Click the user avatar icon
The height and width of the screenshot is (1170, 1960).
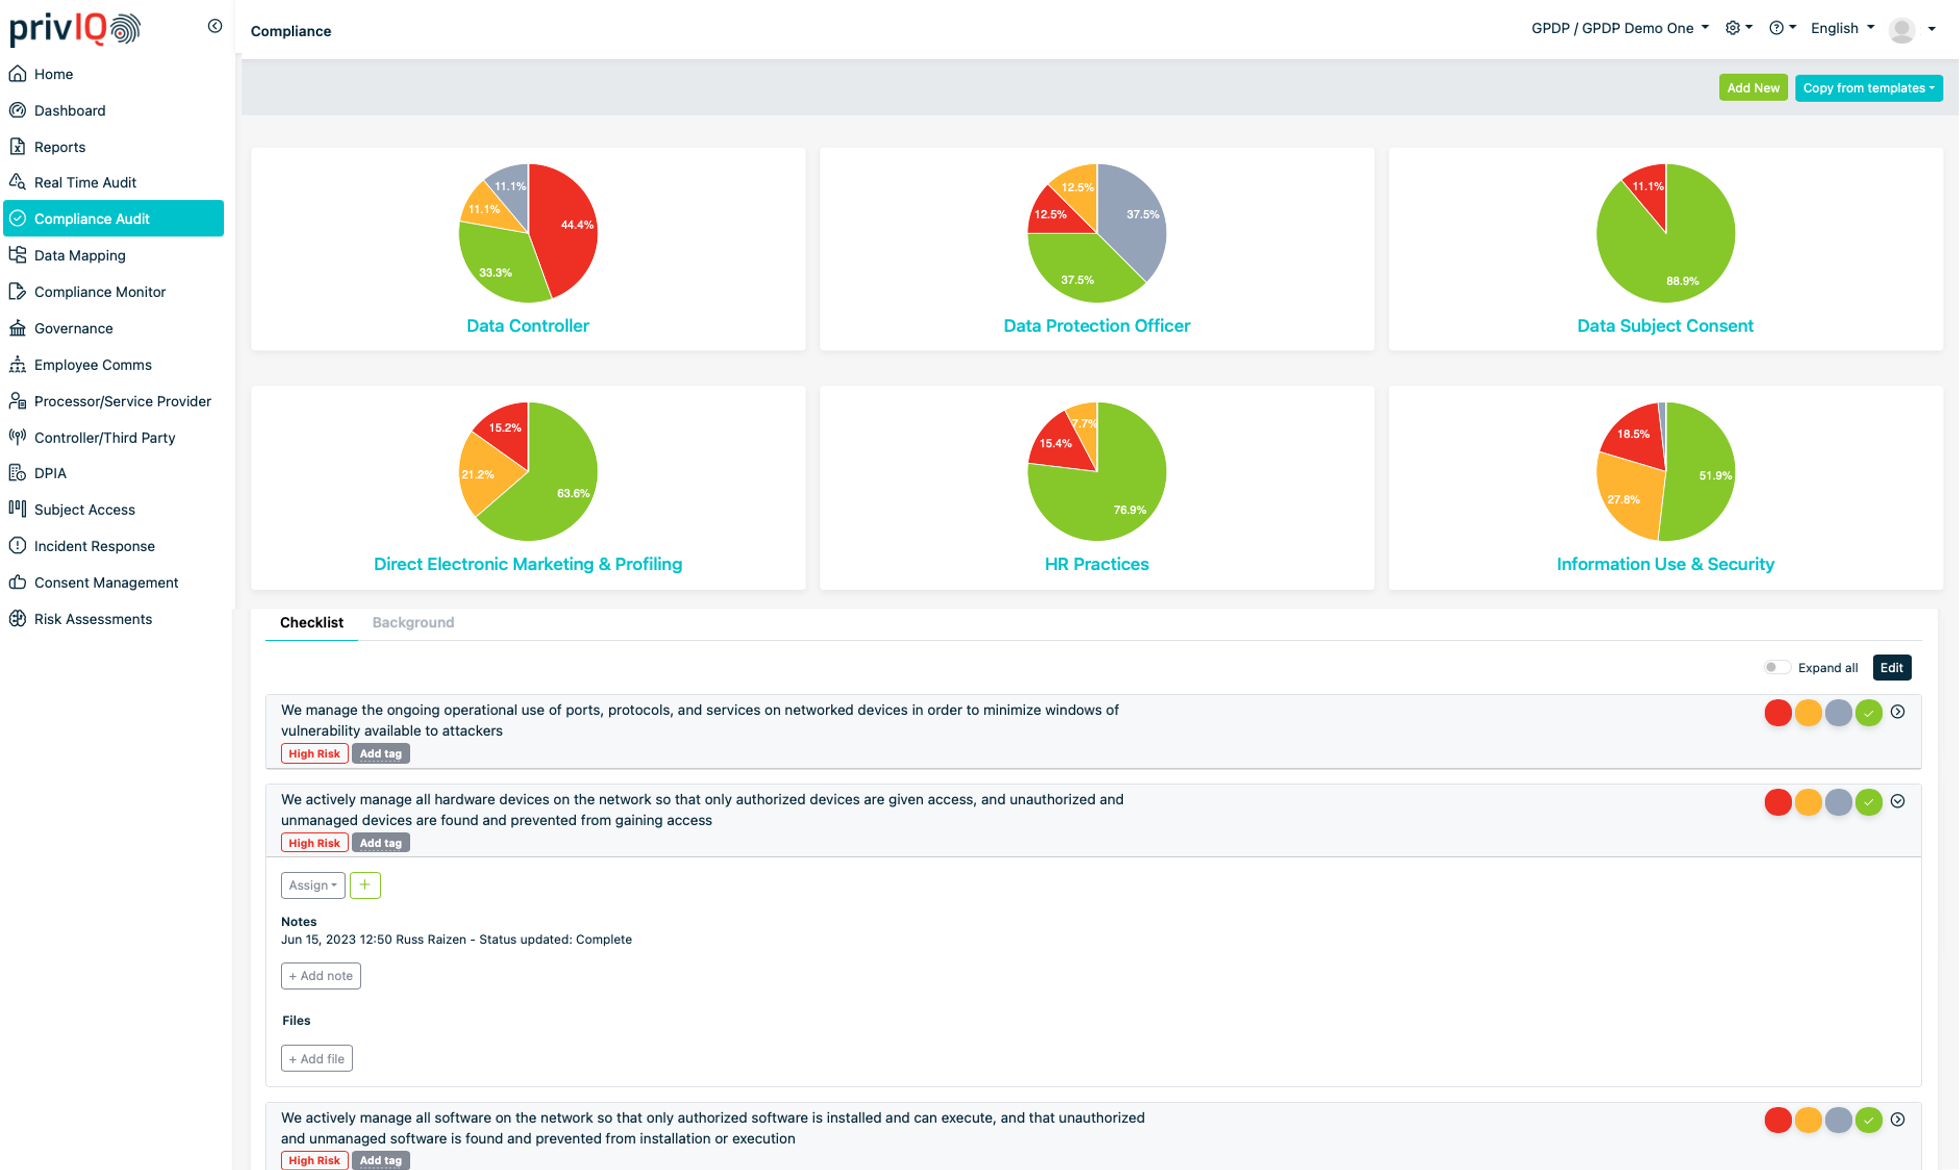click(x=1902, y=29)
